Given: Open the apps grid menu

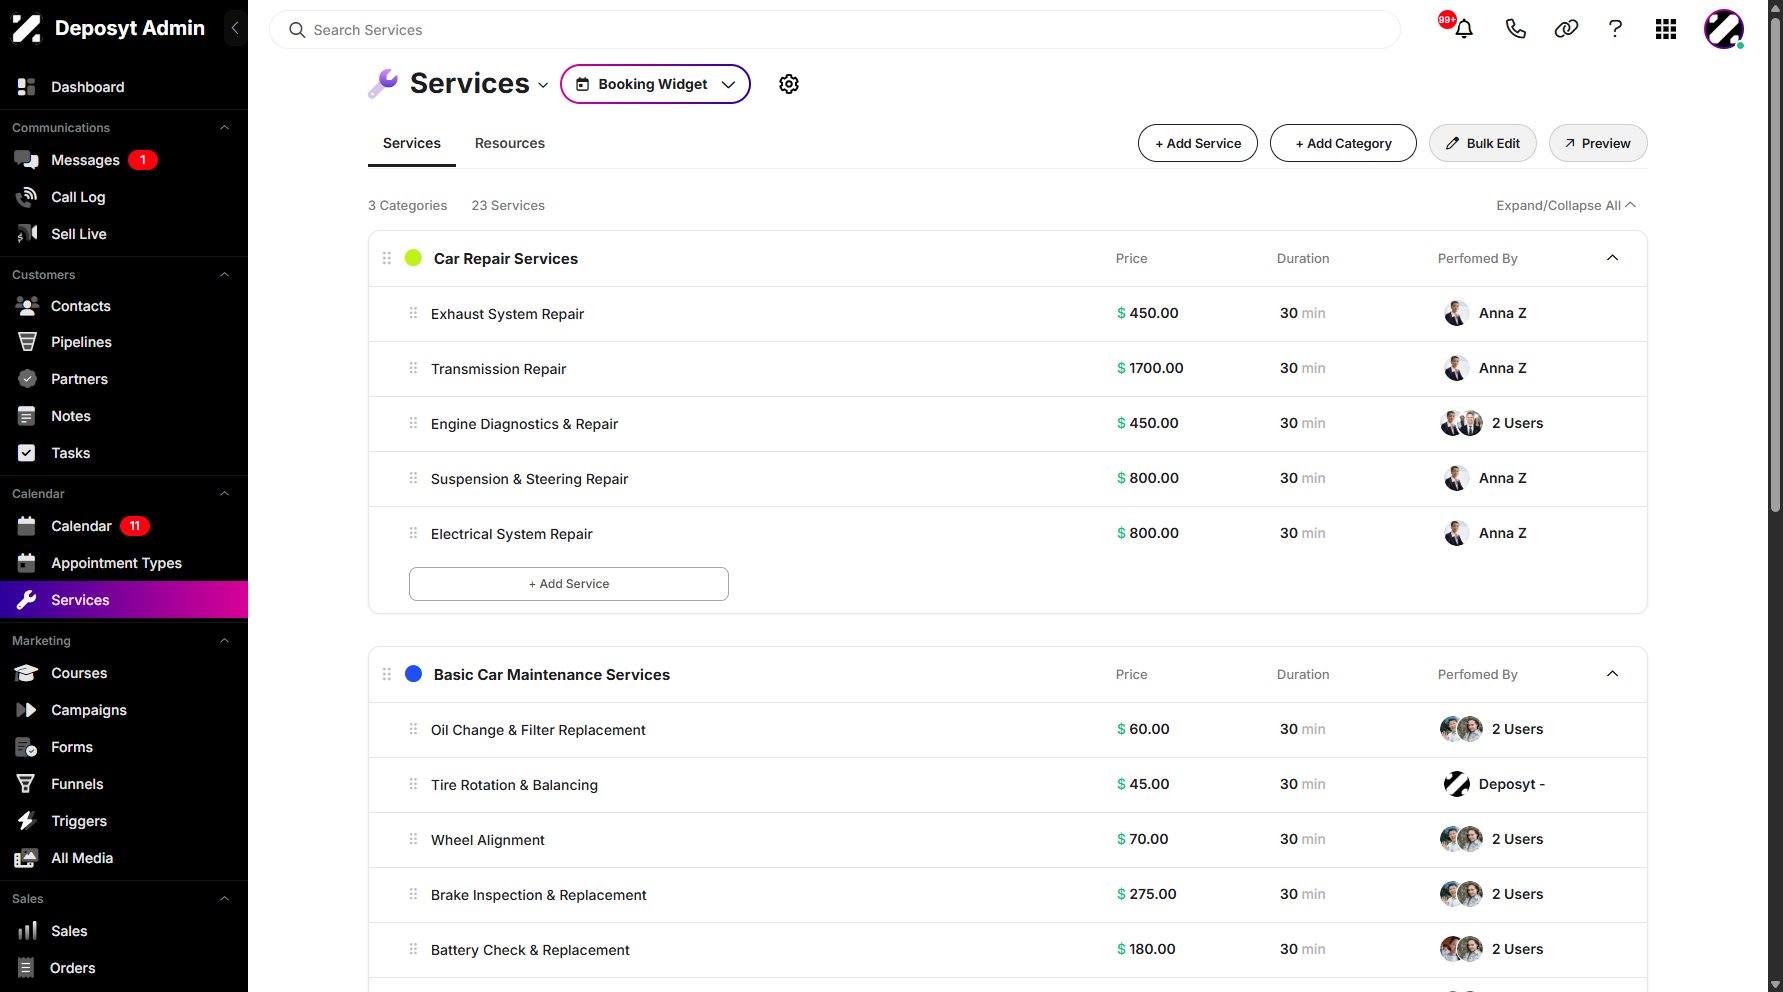Looking at the screenshot, I should (x=1666, y=29).
